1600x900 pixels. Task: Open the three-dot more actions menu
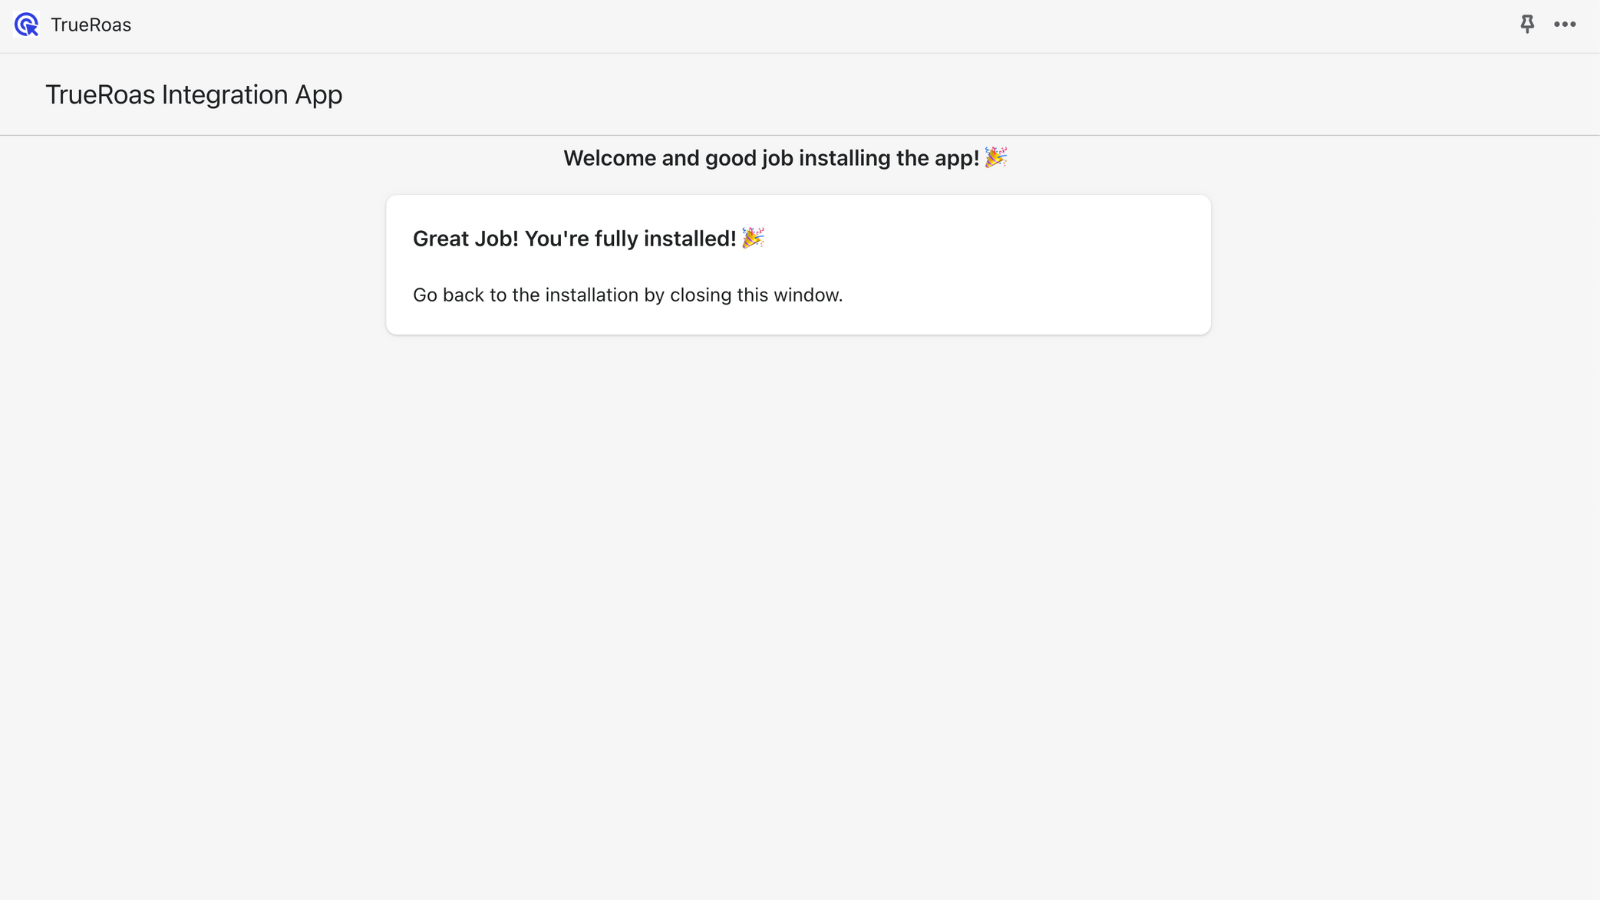pos(1565,24)
